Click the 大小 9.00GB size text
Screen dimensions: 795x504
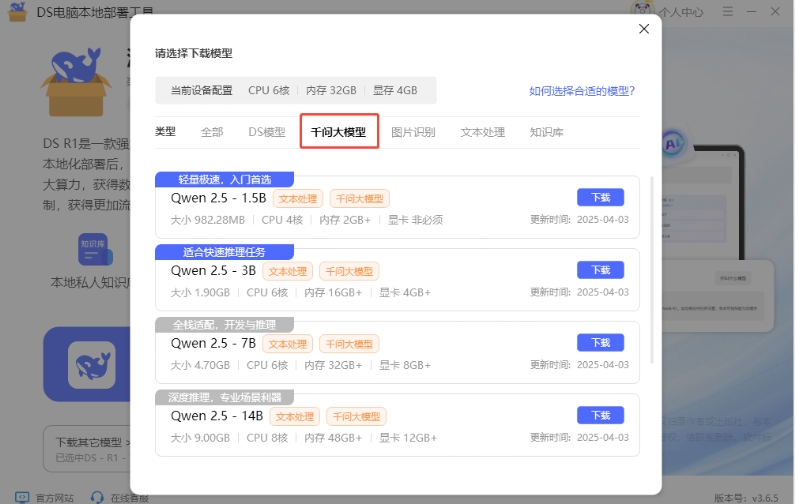pos(200,438)
